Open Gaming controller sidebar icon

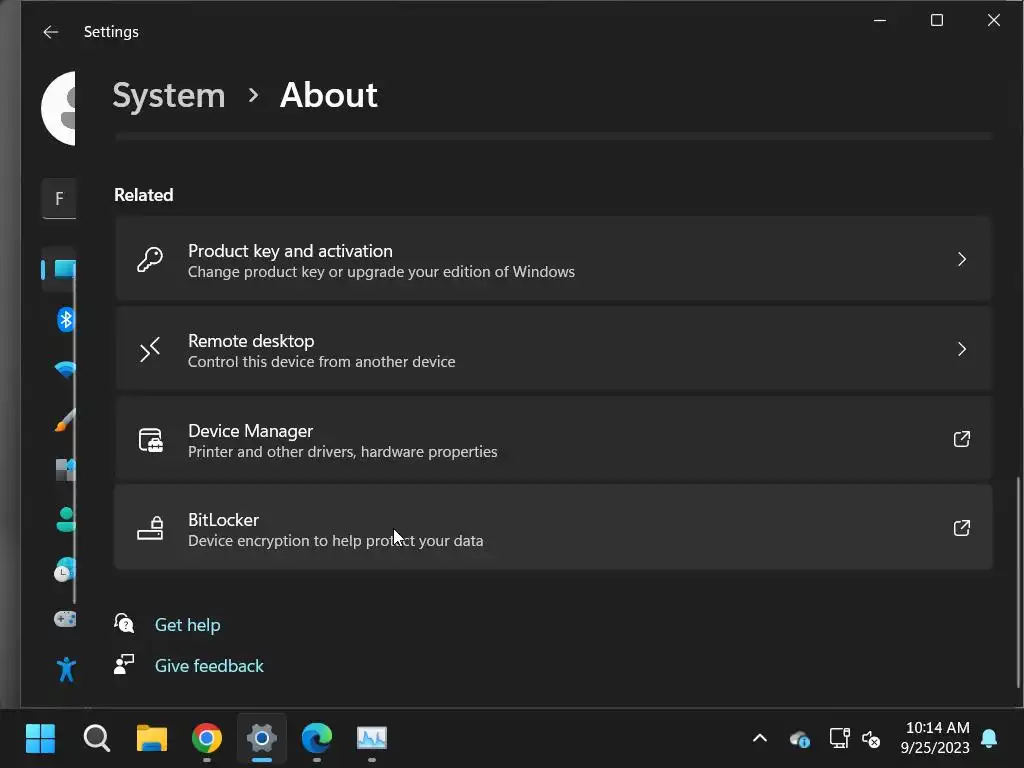pyautogui.click(x=65, y=618)
